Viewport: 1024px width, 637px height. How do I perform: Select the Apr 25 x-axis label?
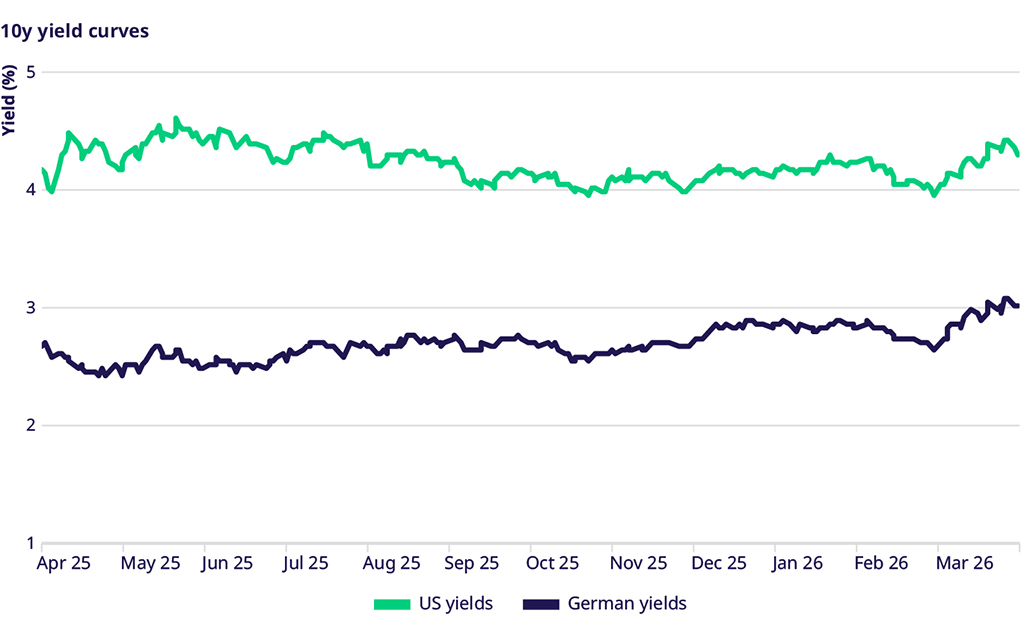click(x=64, y=563)
